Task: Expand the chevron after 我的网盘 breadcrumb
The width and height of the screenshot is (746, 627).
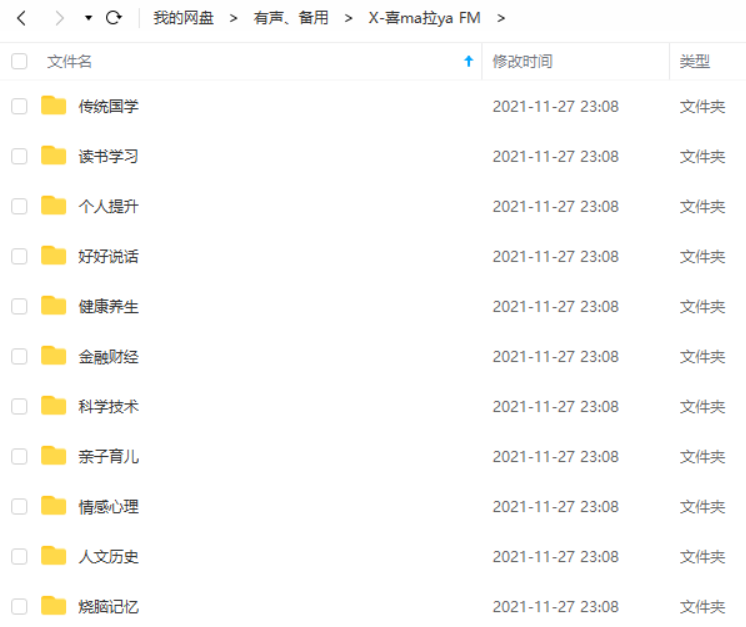Action: coord(233,19)
